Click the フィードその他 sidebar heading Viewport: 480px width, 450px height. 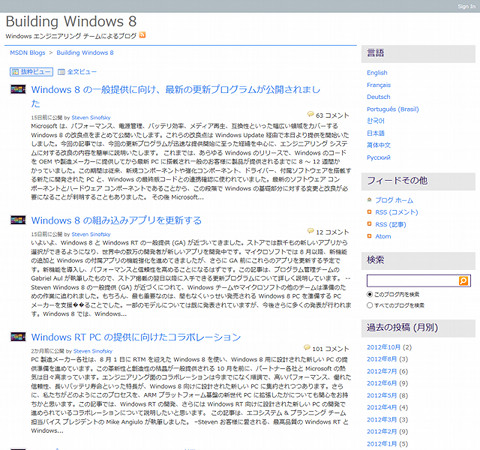click(x=397, y=181)
